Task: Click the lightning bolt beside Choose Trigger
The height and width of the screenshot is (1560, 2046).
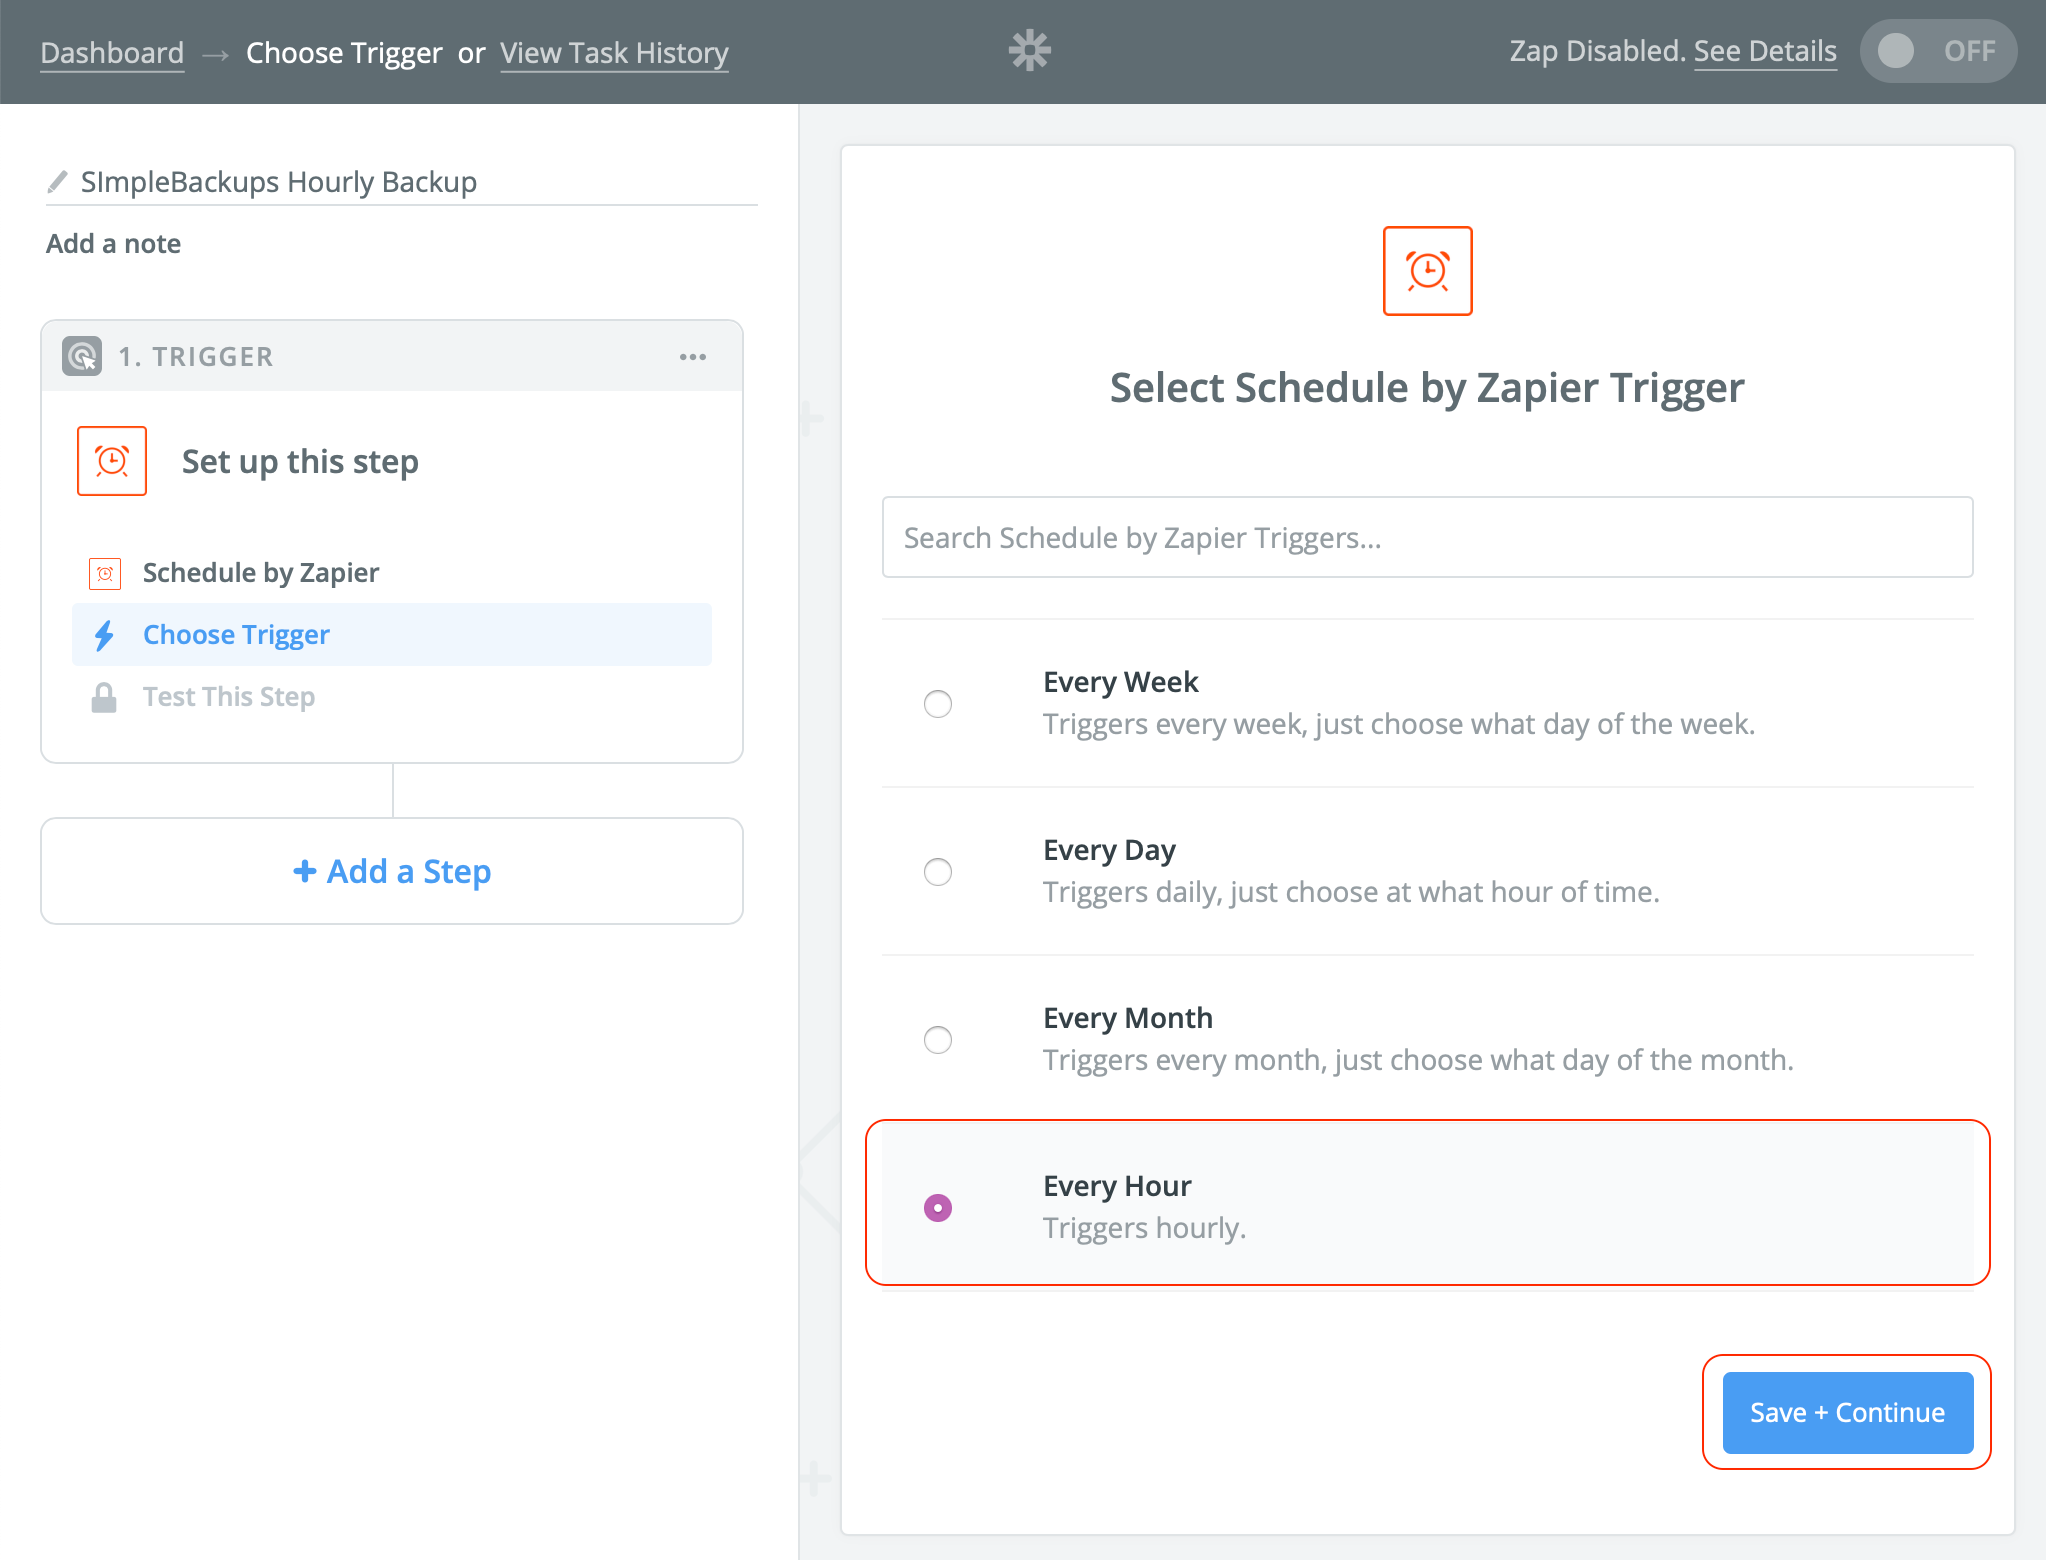Action: (105, 634)
